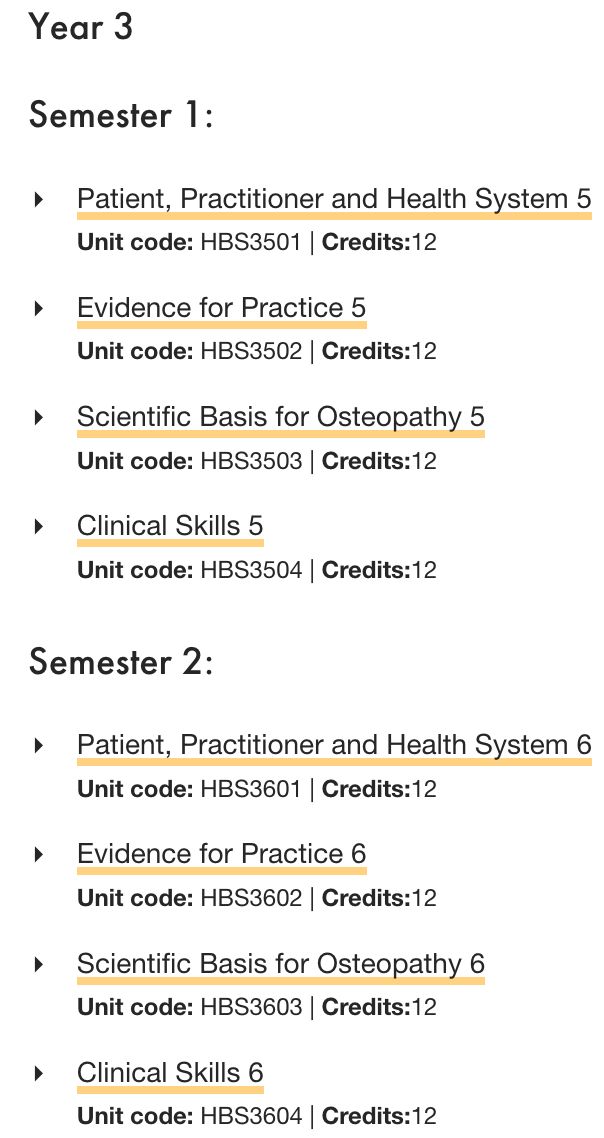Open Patient, Practitioner and Health System 6 link
This screenshot has width=604, height=1138.
(334, 745)
